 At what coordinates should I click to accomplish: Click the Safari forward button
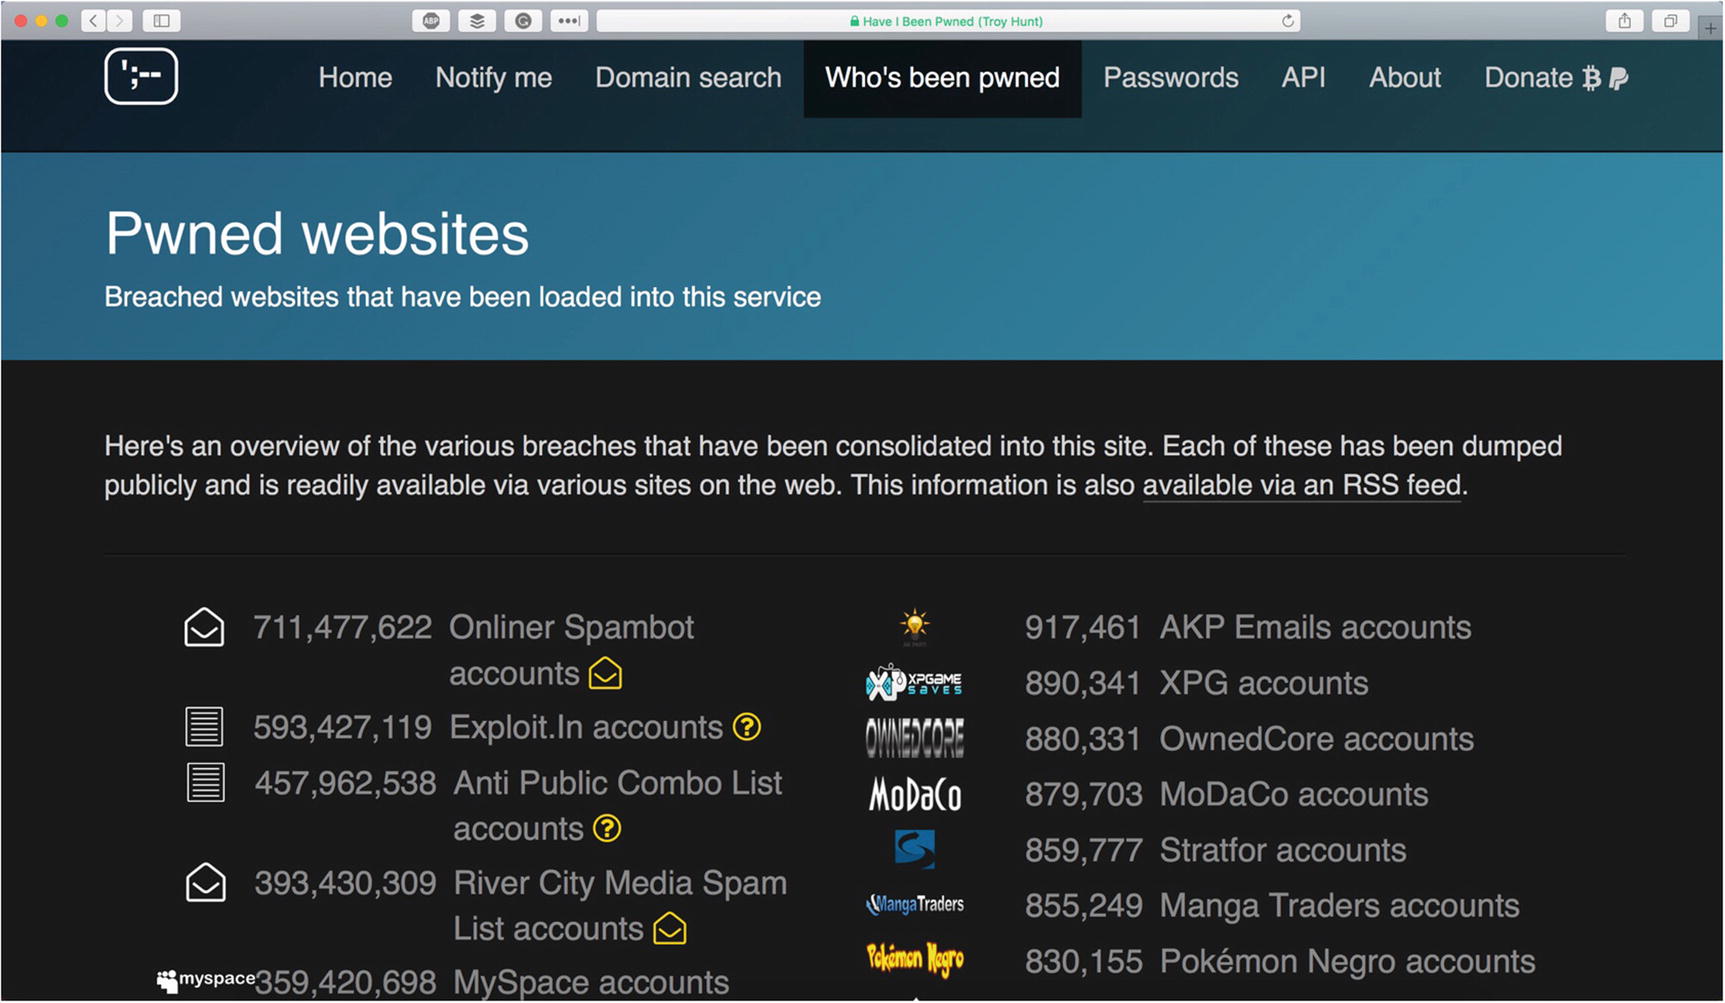coord(119,20)
